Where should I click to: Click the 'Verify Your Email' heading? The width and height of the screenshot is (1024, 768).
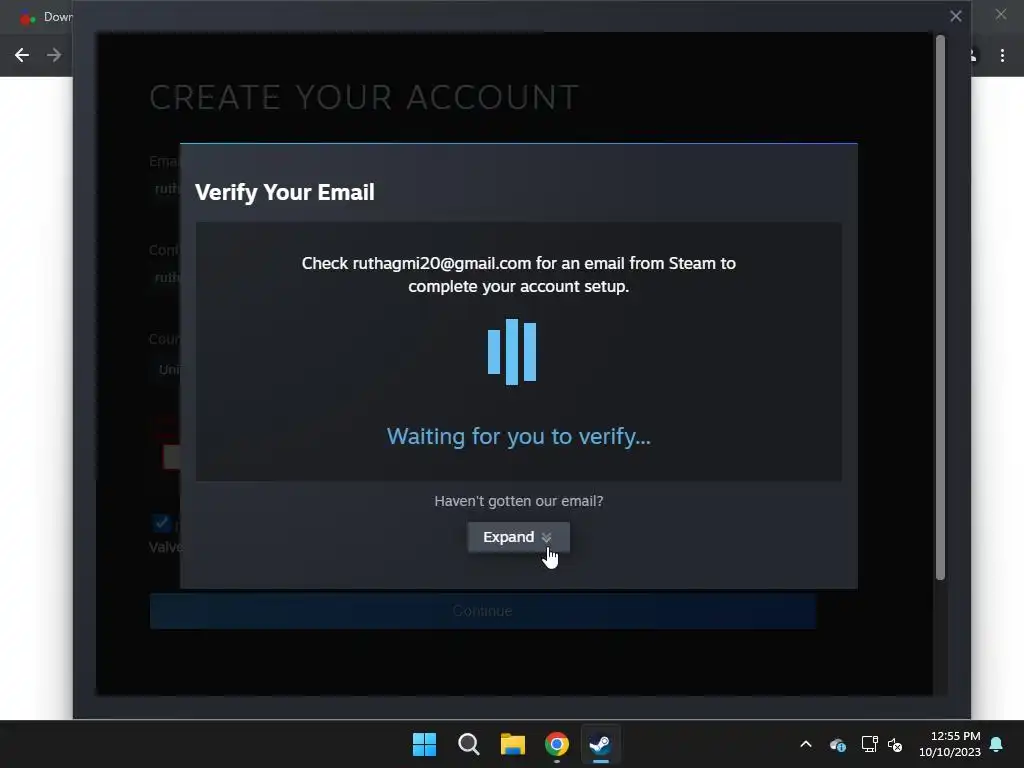click(x=285, y=192)
